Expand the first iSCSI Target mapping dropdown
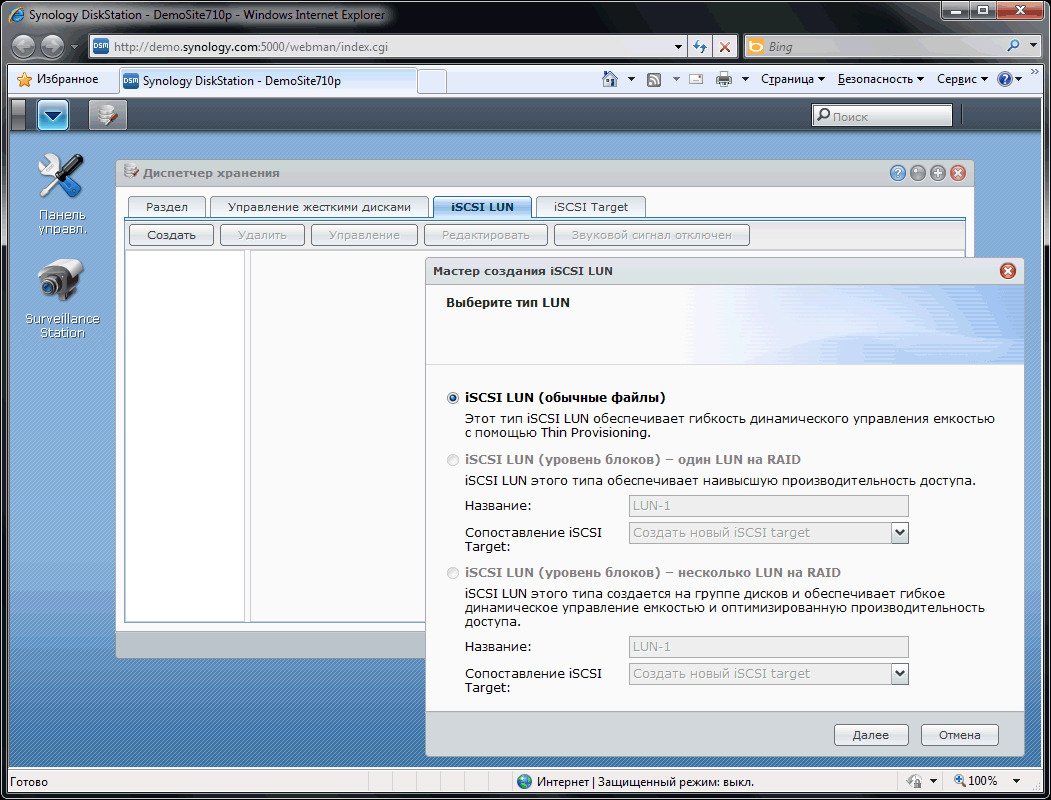The width and height of the screenshot is (1051, 800). pyautogui.click(x=899, y=533)
